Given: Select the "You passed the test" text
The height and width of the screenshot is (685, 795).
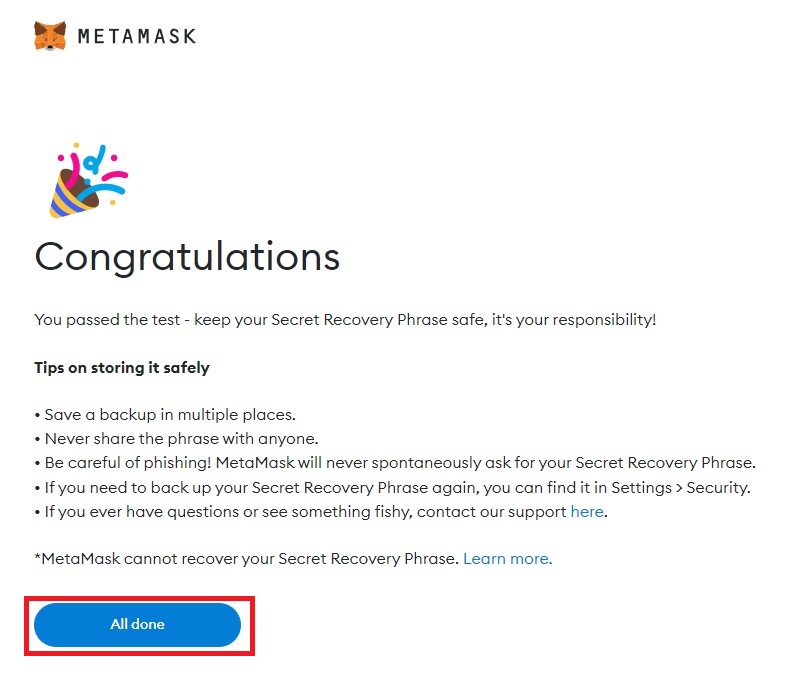Looking at the screenshot, I should click(105, 320).
